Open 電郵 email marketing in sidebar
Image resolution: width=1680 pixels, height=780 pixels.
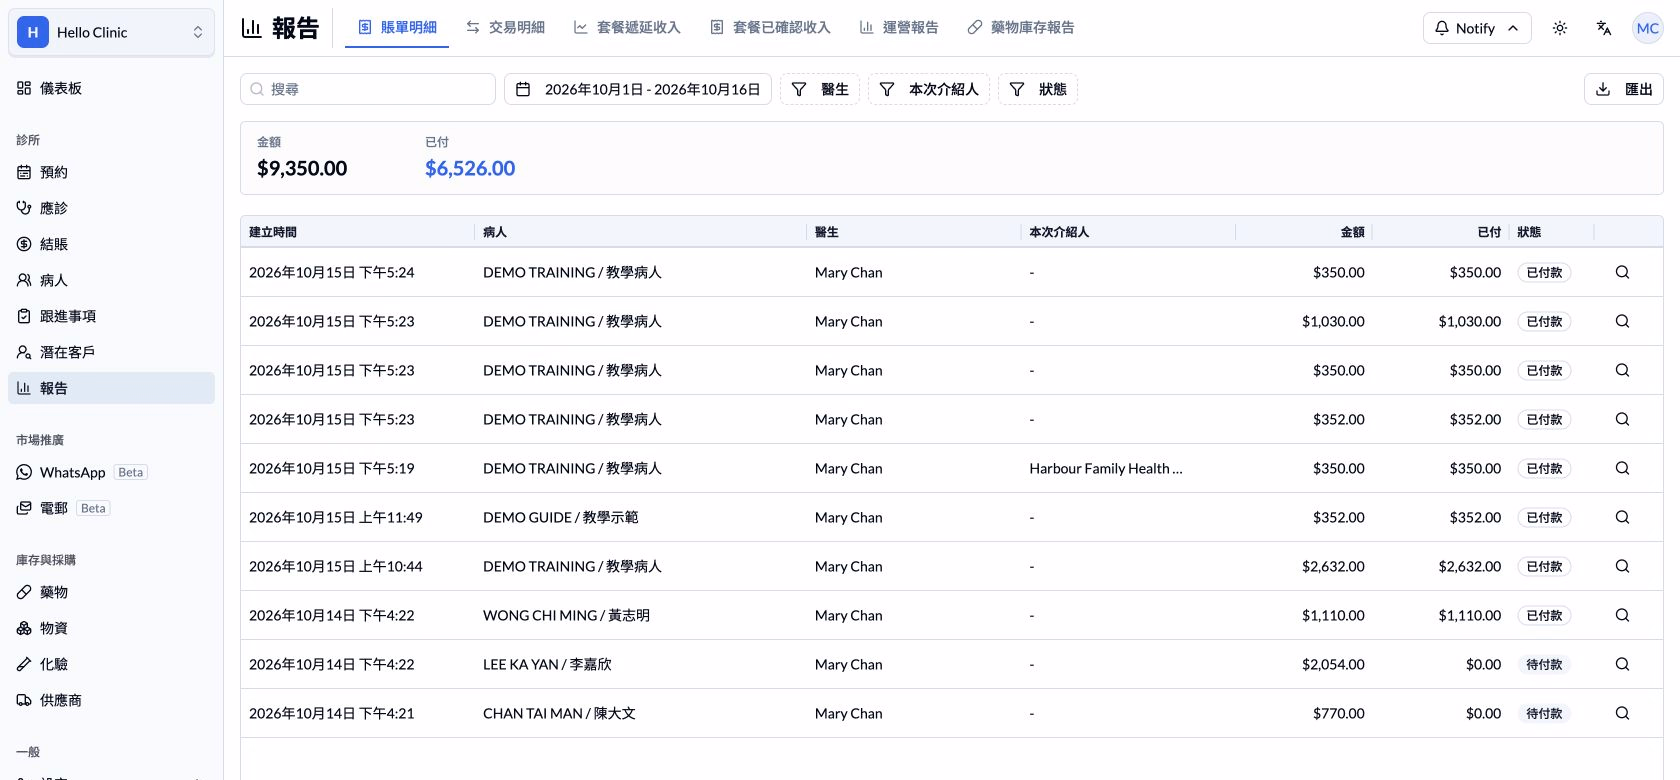click(111, 508)
